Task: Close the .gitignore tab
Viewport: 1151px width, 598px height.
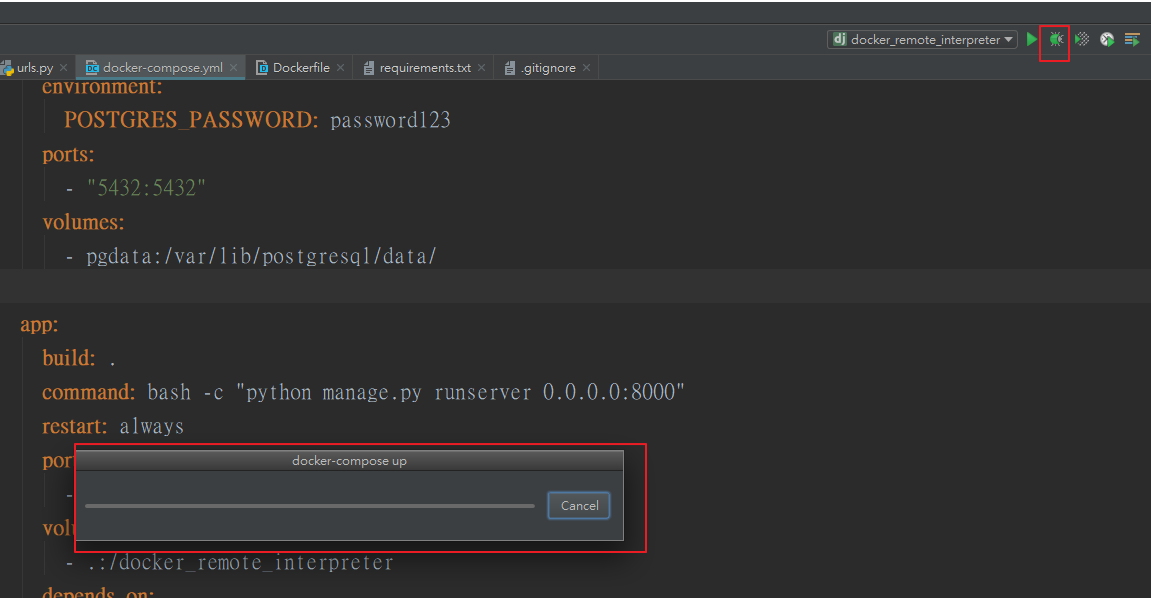Action: (587, 68)
